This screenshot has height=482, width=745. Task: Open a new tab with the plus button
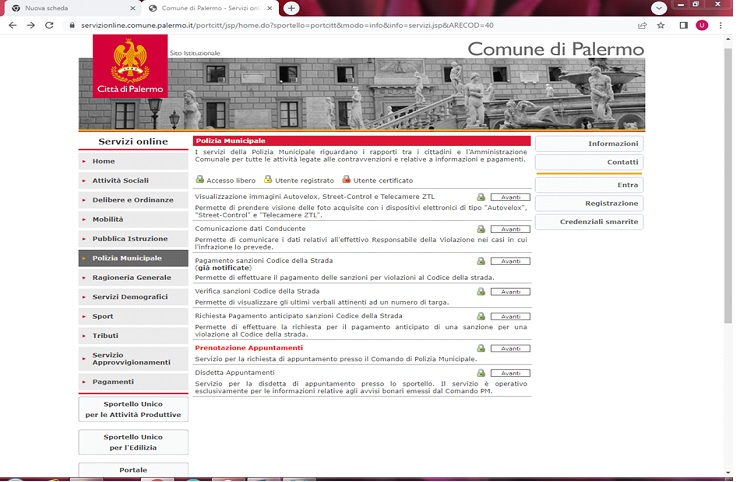click(291, 8)
